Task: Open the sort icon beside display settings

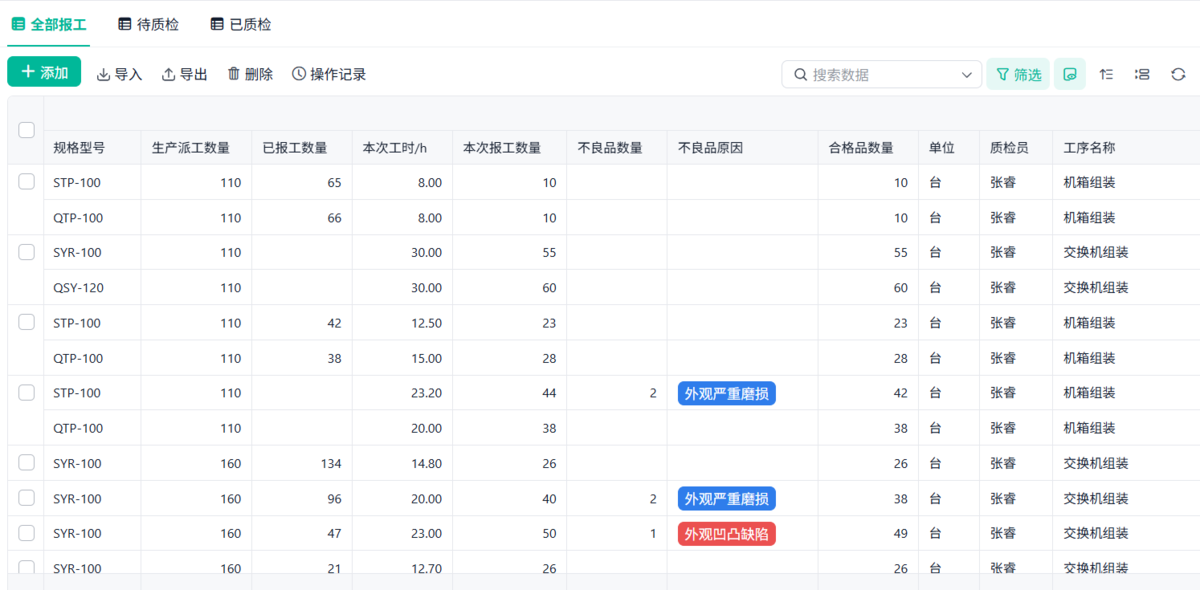Action: tap(1106, 74)
